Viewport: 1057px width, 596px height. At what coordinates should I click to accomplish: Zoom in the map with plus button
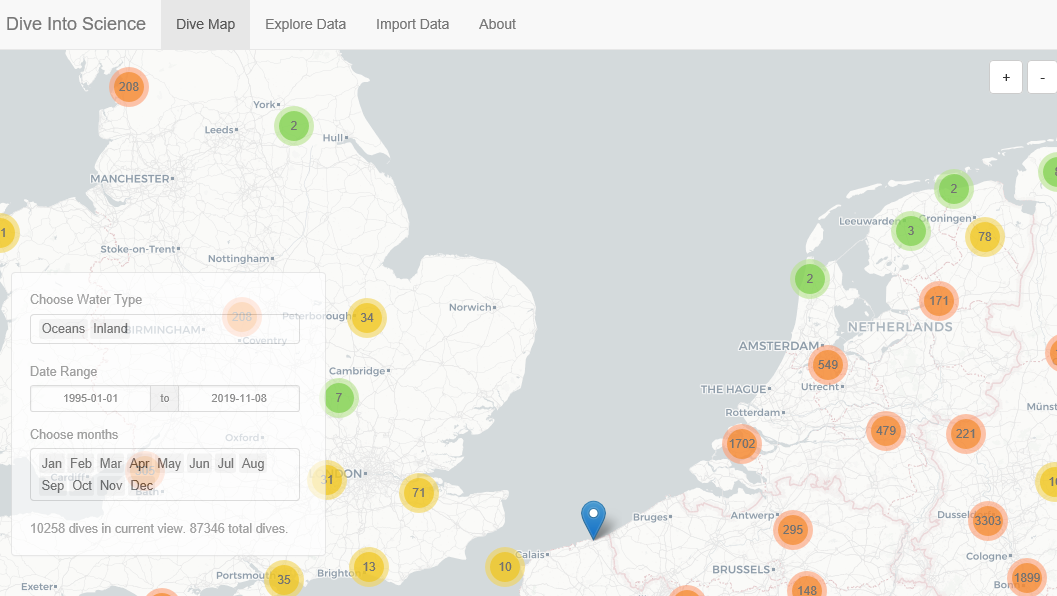tap(1006, 77)
